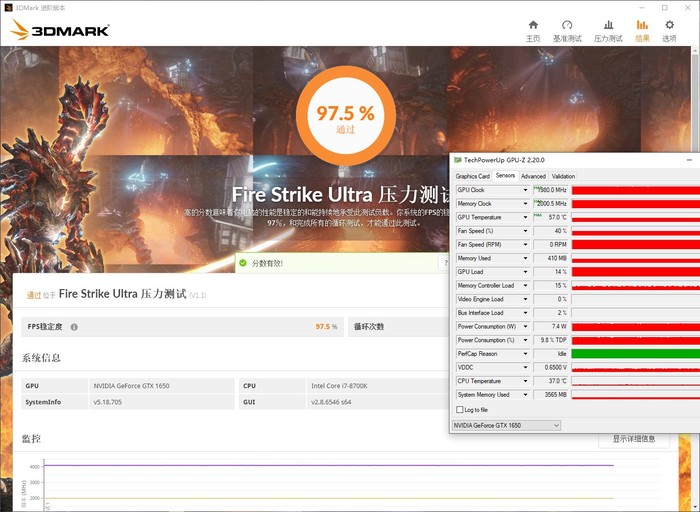700x512 pixels.
Task: Open the 3DMark home page icon
Action: click(533, 25)
